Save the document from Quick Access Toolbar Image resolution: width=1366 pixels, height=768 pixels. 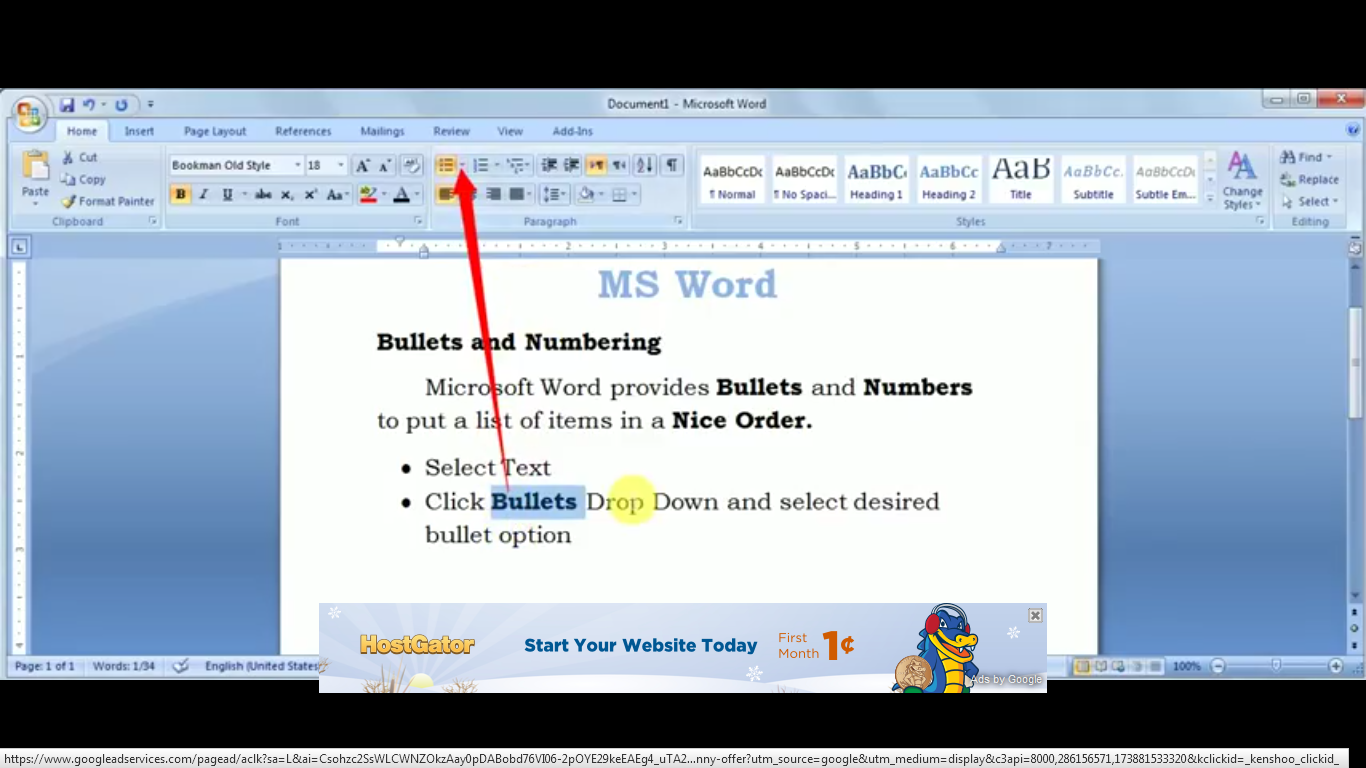pyautogui.click(x=67, y=104)
